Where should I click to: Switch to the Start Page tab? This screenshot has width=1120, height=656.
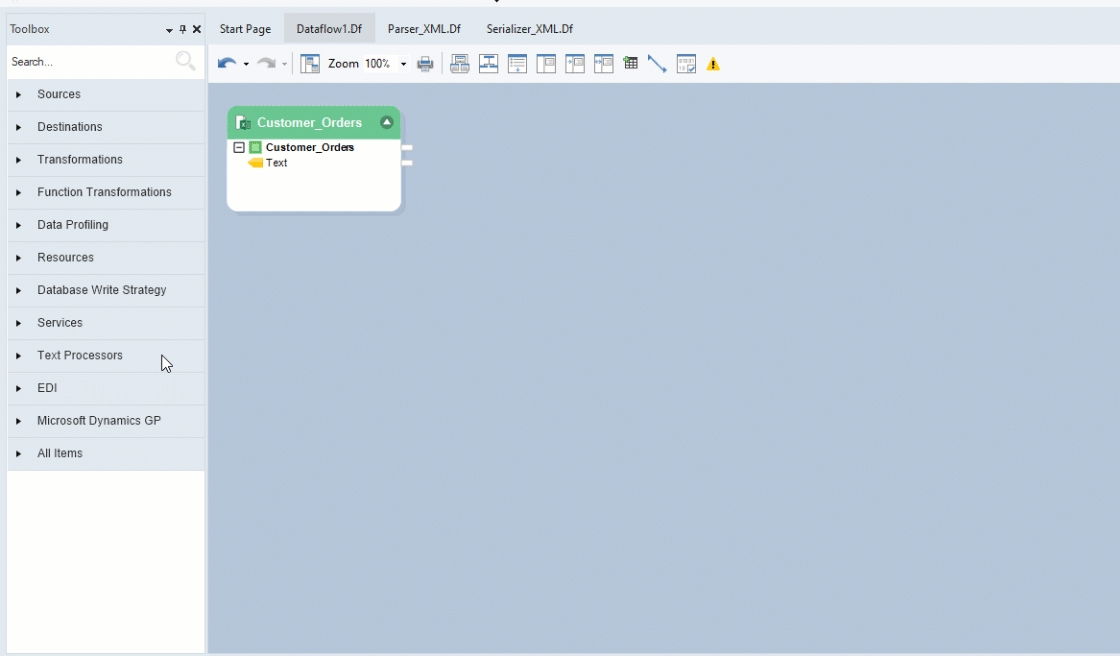point(245,29)
